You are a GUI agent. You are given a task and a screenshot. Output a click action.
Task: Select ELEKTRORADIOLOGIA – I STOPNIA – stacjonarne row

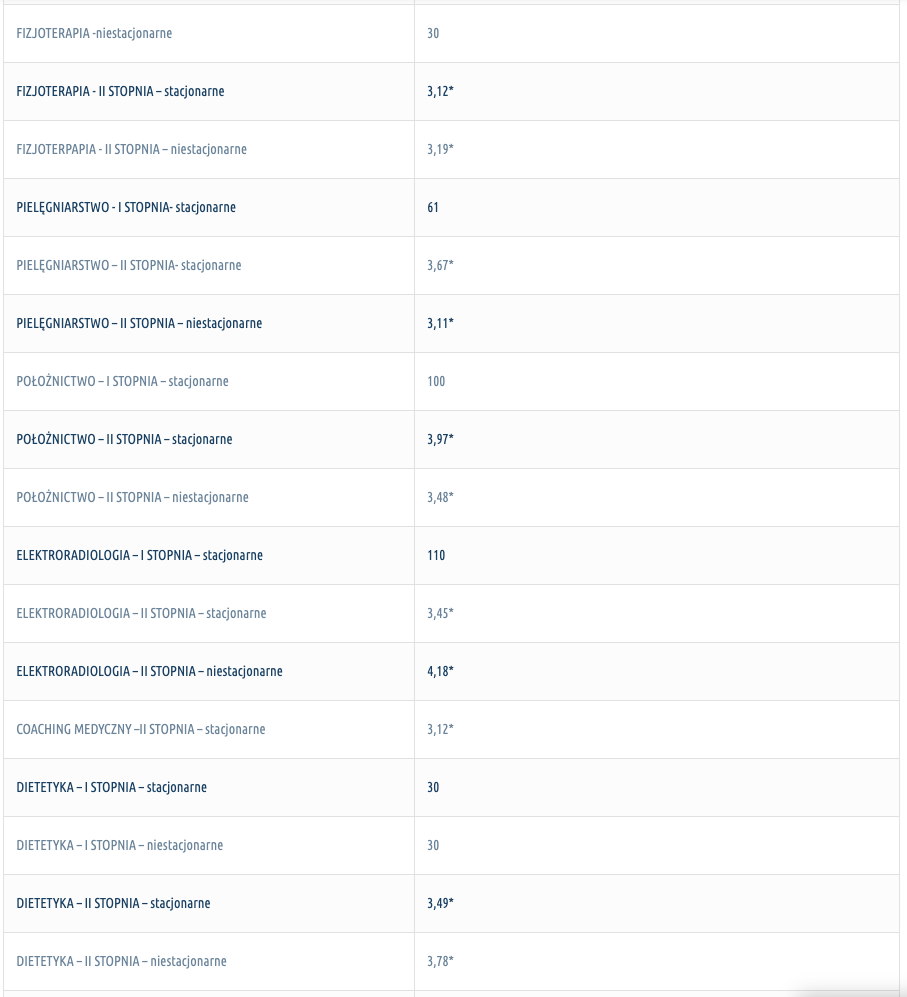pyautogui.click(x=451, y=555)
